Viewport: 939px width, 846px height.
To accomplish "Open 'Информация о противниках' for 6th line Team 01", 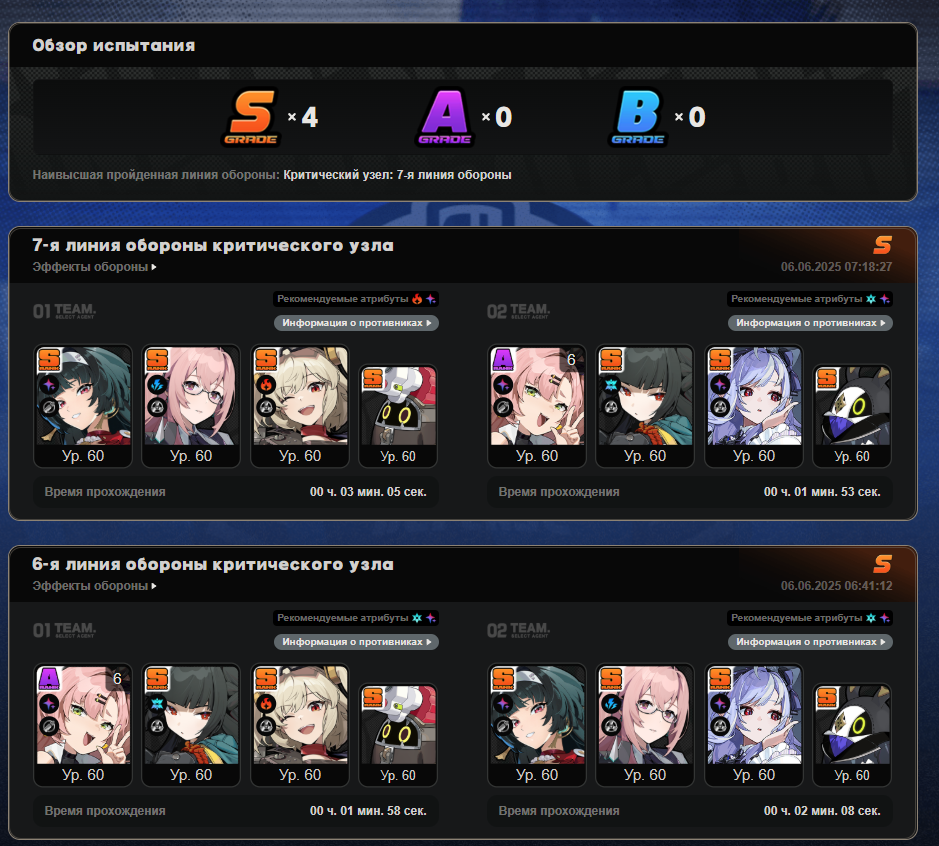I will 356,642.
